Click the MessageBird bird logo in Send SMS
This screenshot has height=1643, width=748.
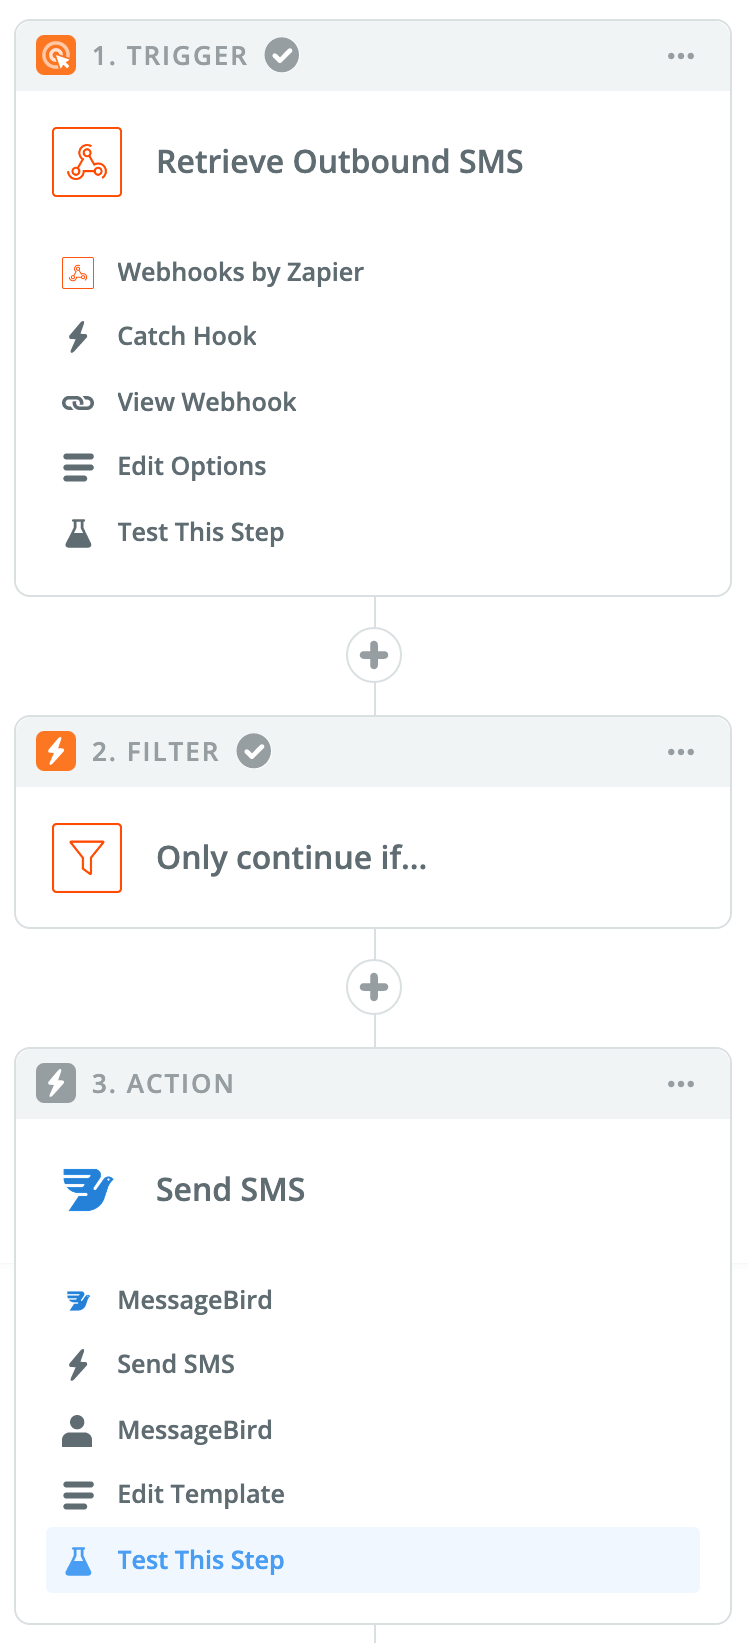[x=78, y=1299]
